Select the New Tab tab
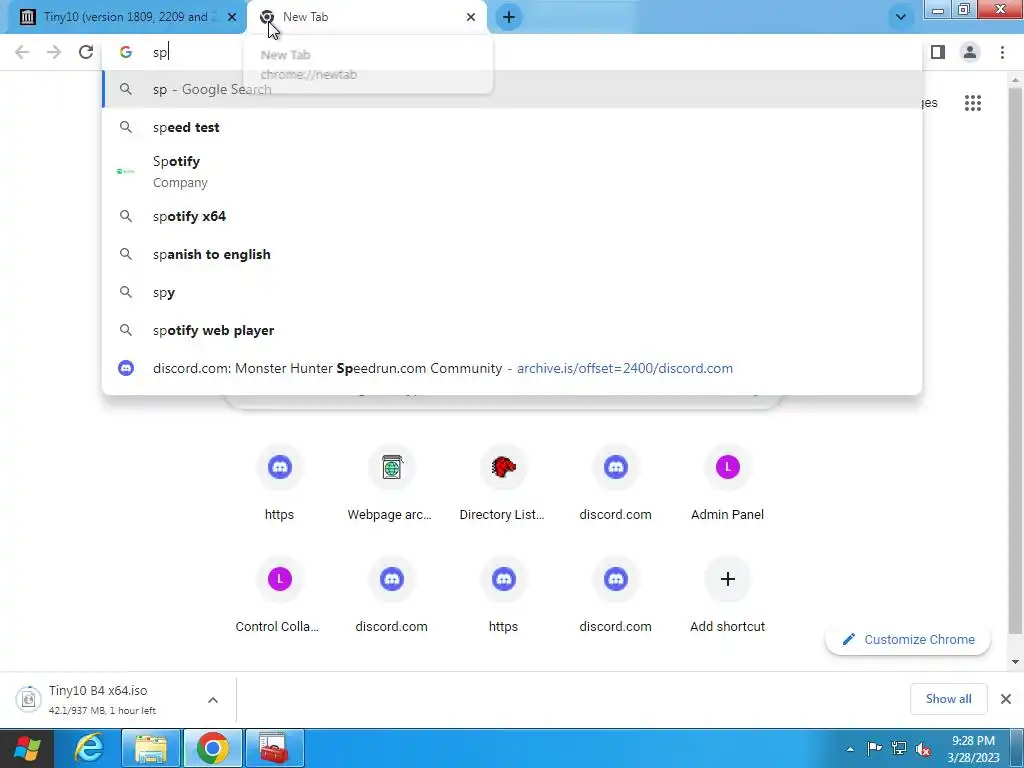 [367, 17]
